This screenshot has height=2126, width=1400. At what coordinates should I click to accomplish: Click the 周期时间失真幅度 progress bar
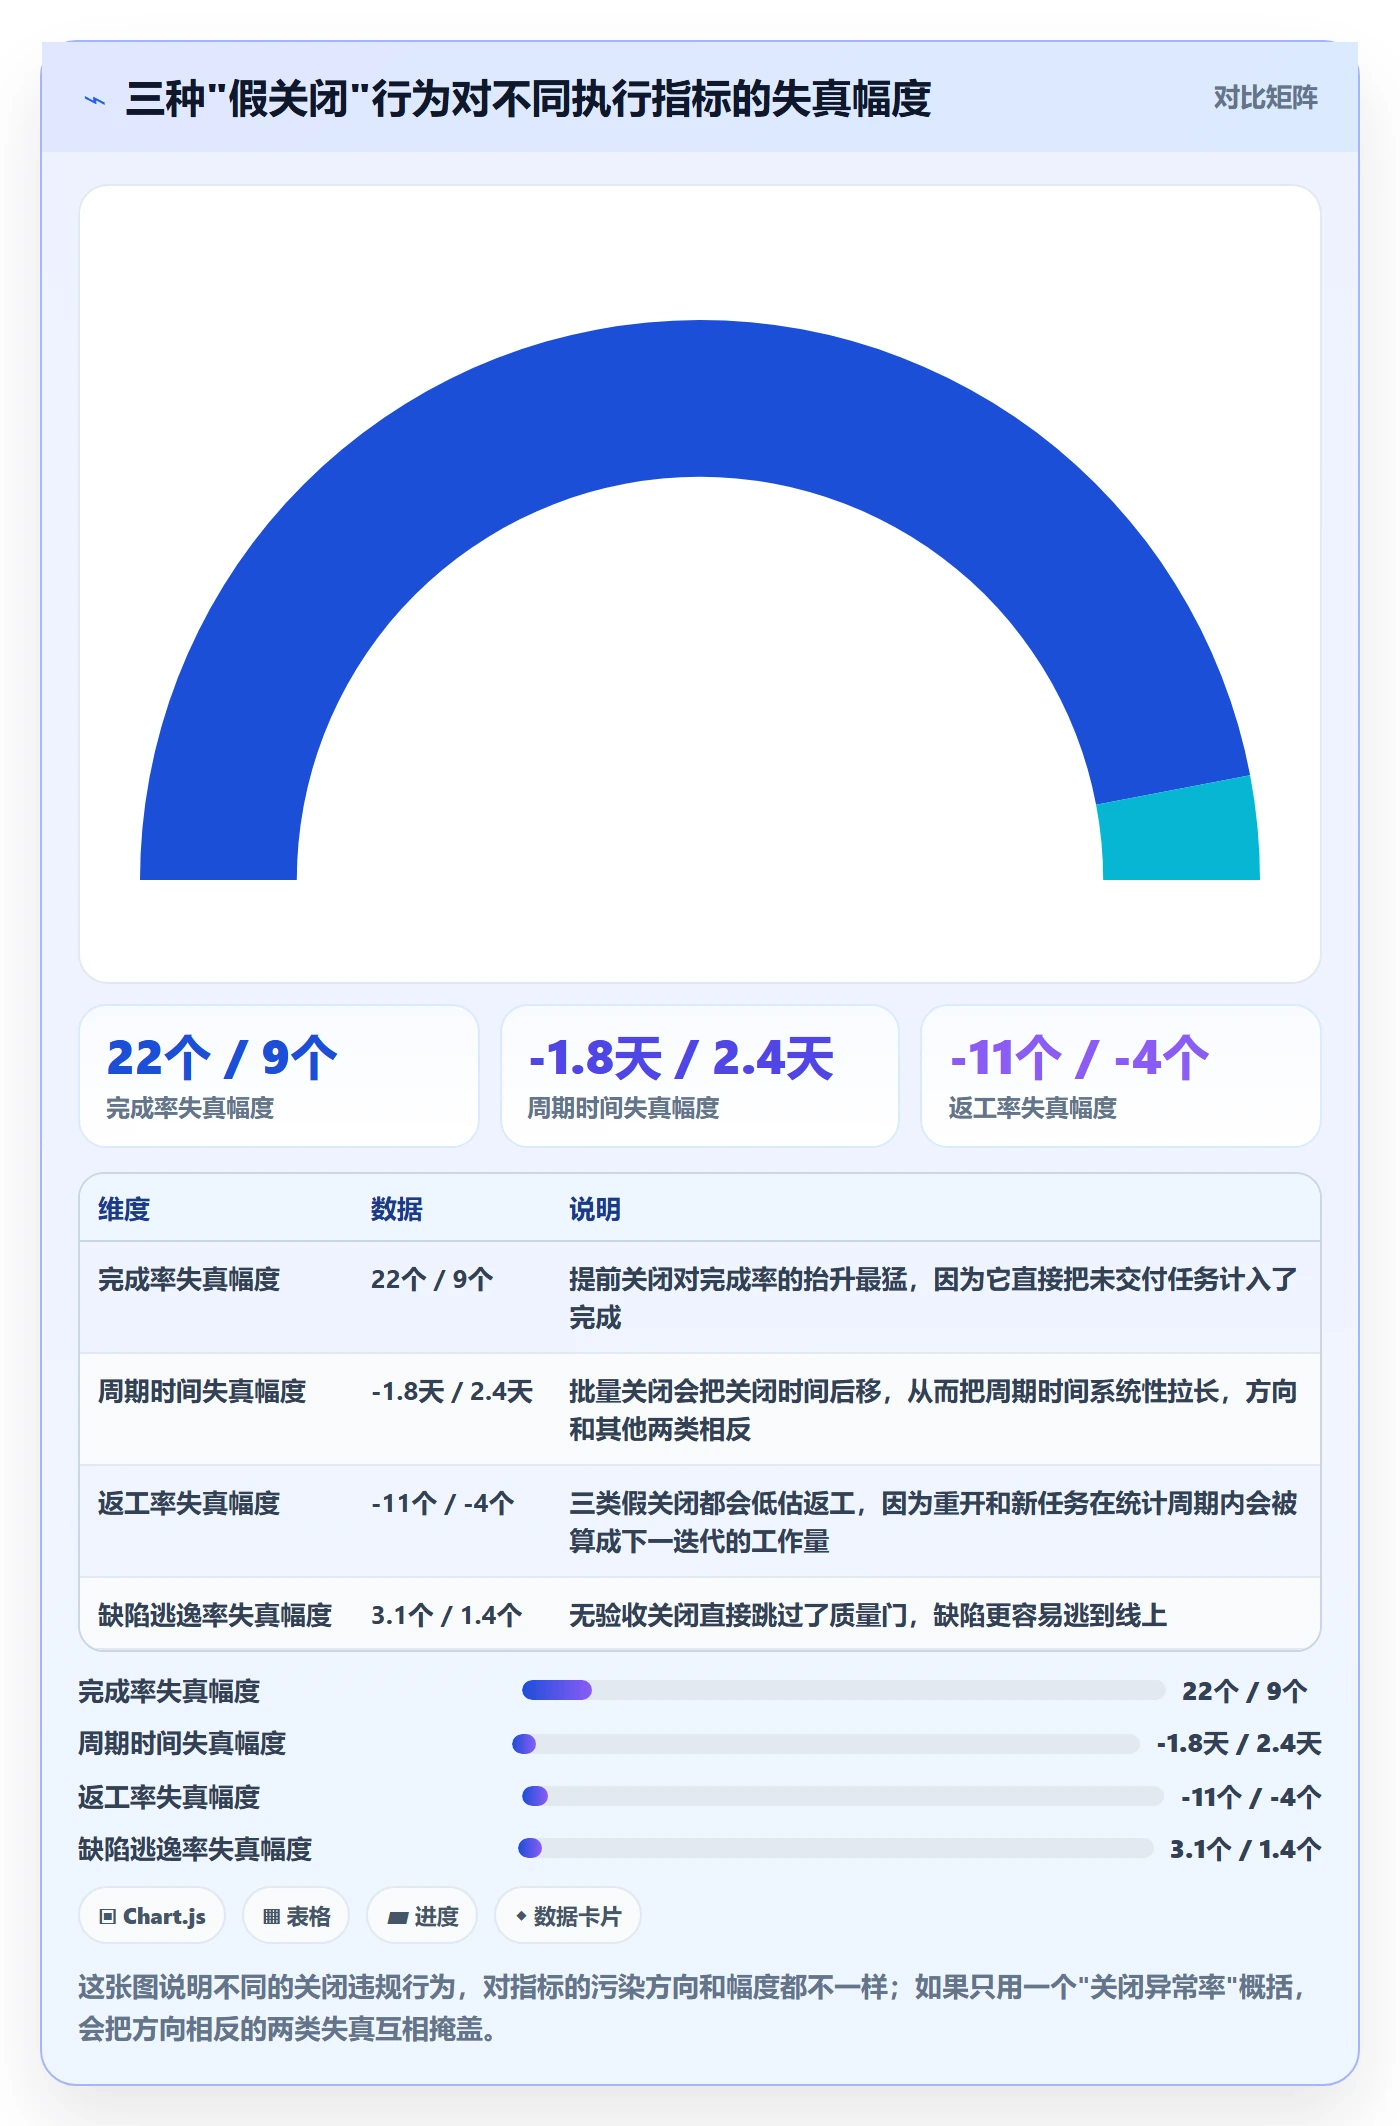(x=826, y=1744)
